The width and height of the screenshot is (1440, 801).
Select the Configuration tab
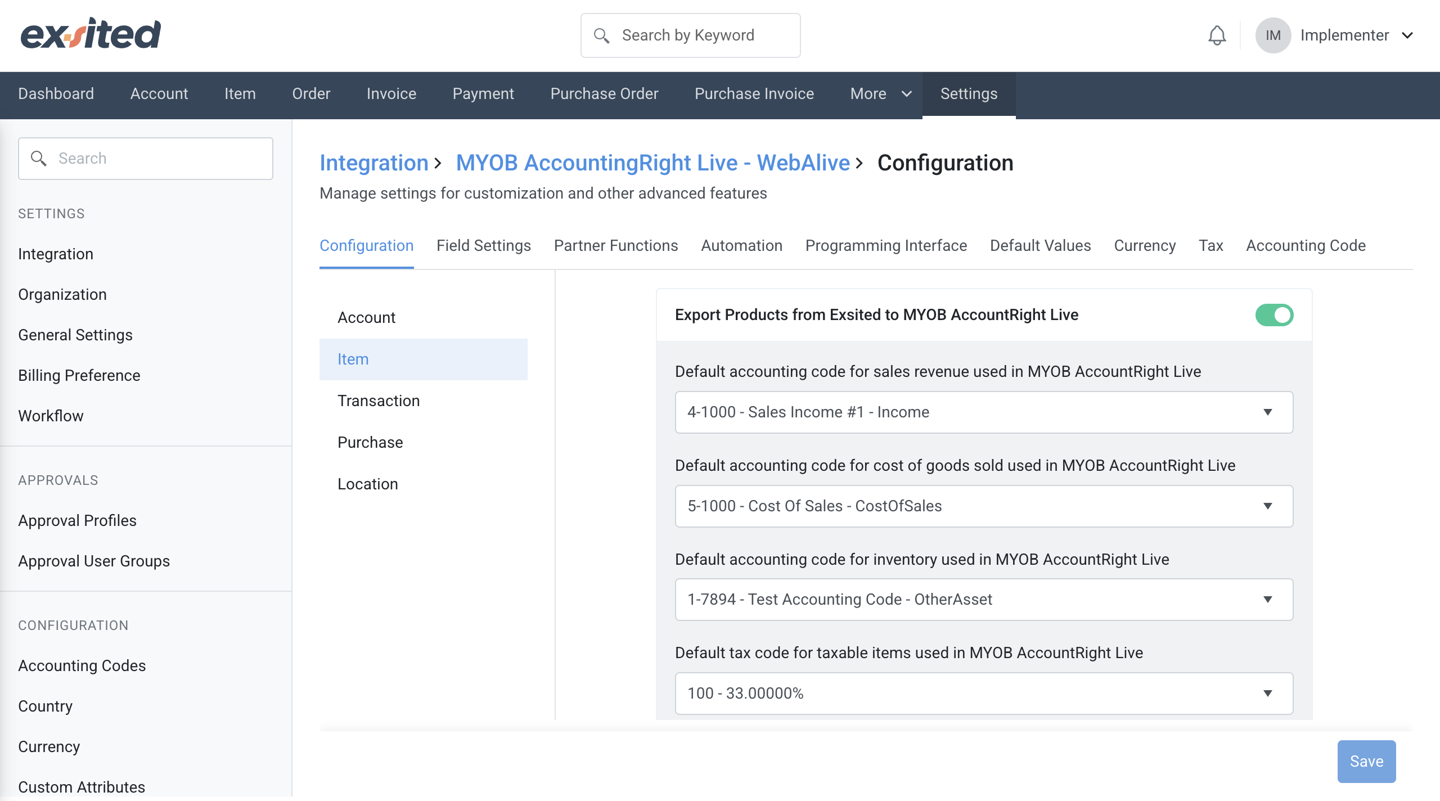click(x=366, y=246)
